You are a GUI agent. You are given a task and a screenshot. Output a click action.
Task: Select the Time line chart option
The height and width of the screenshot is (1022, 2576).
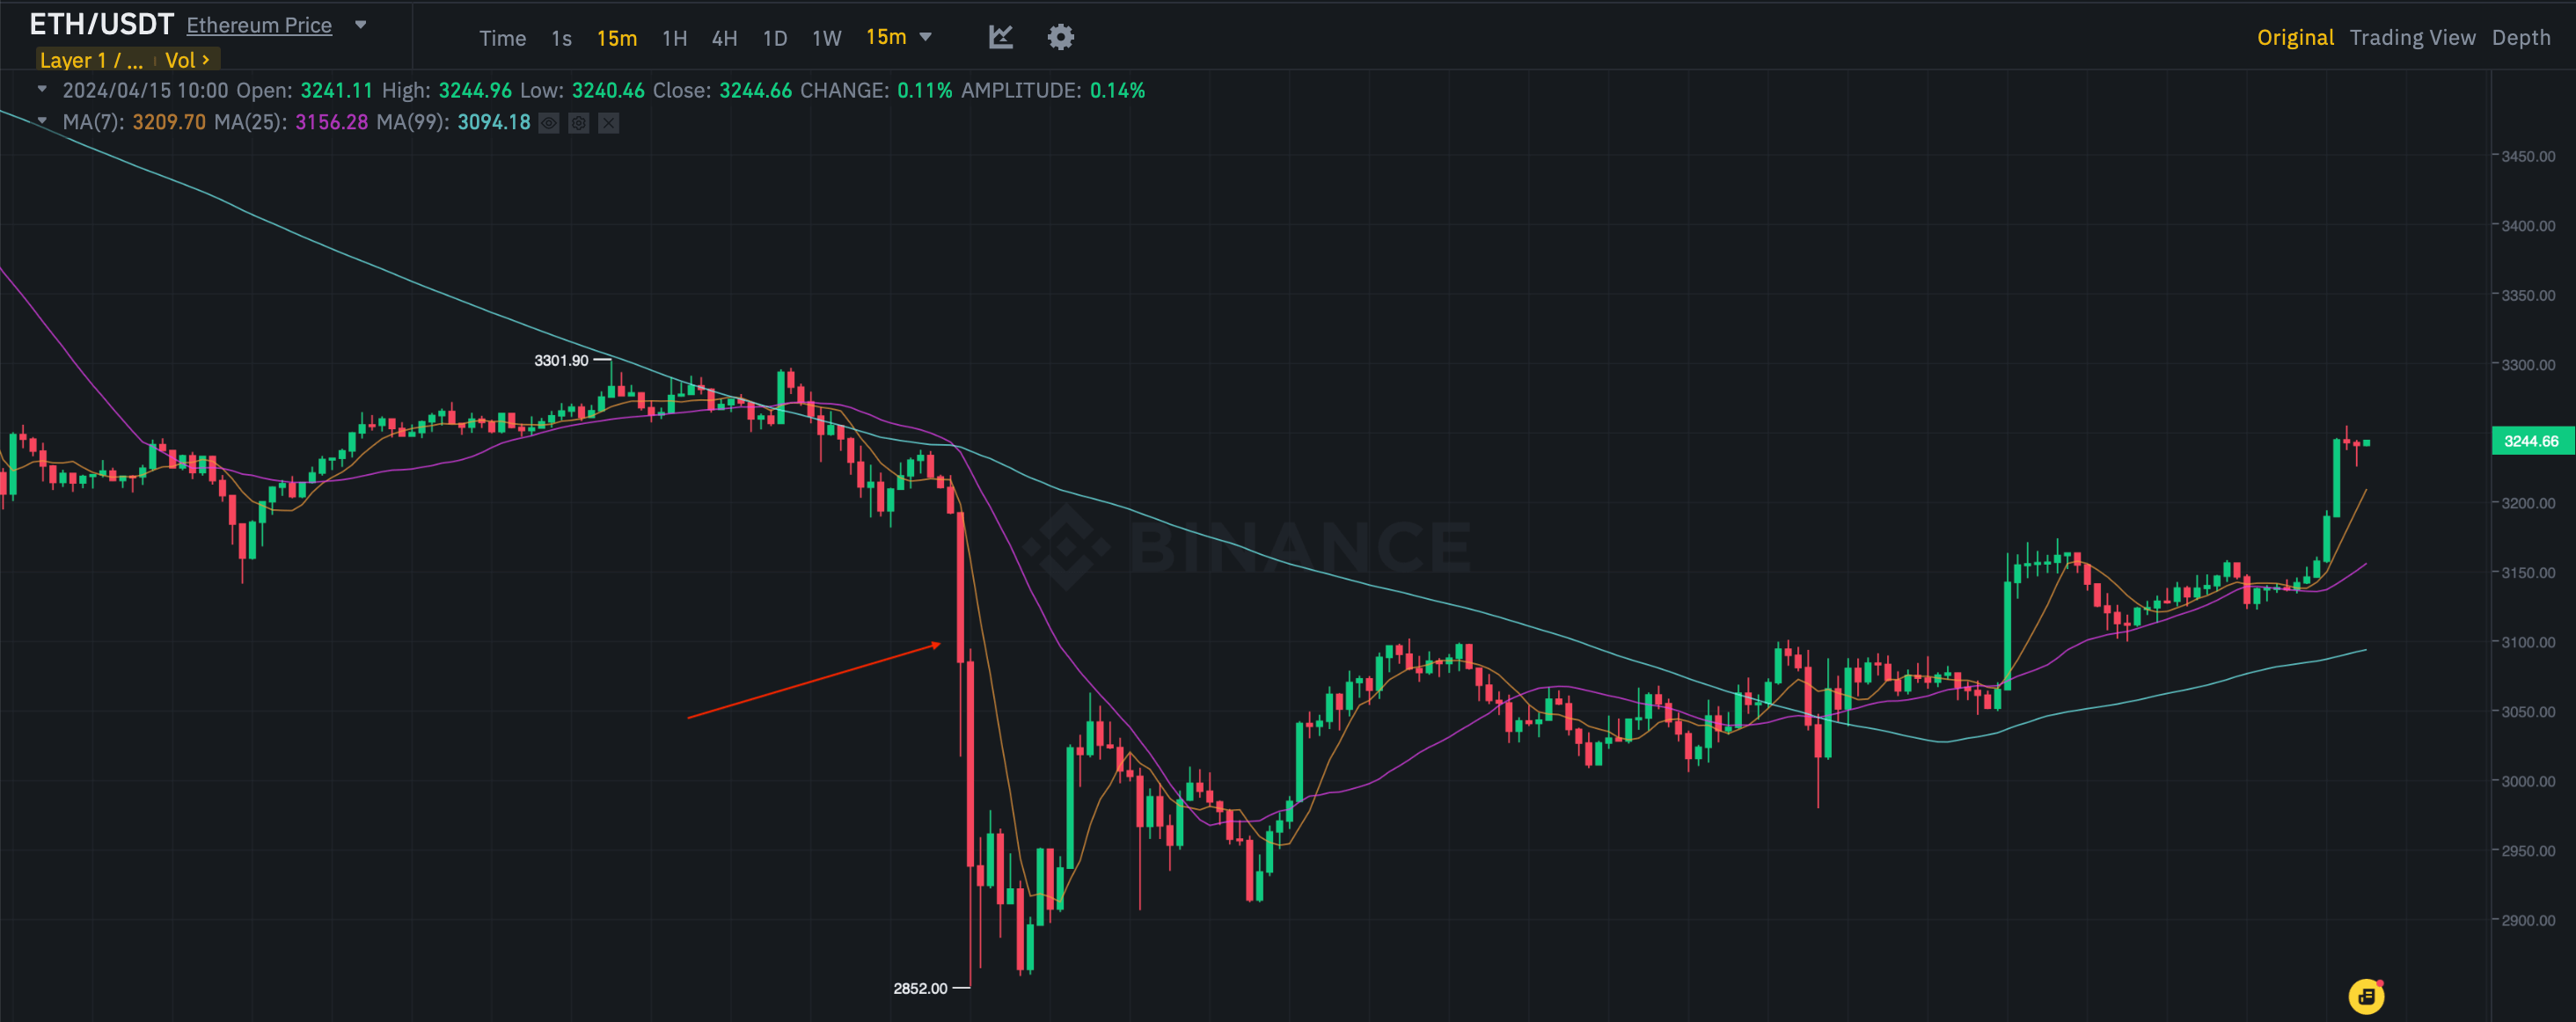pos(502,38)
